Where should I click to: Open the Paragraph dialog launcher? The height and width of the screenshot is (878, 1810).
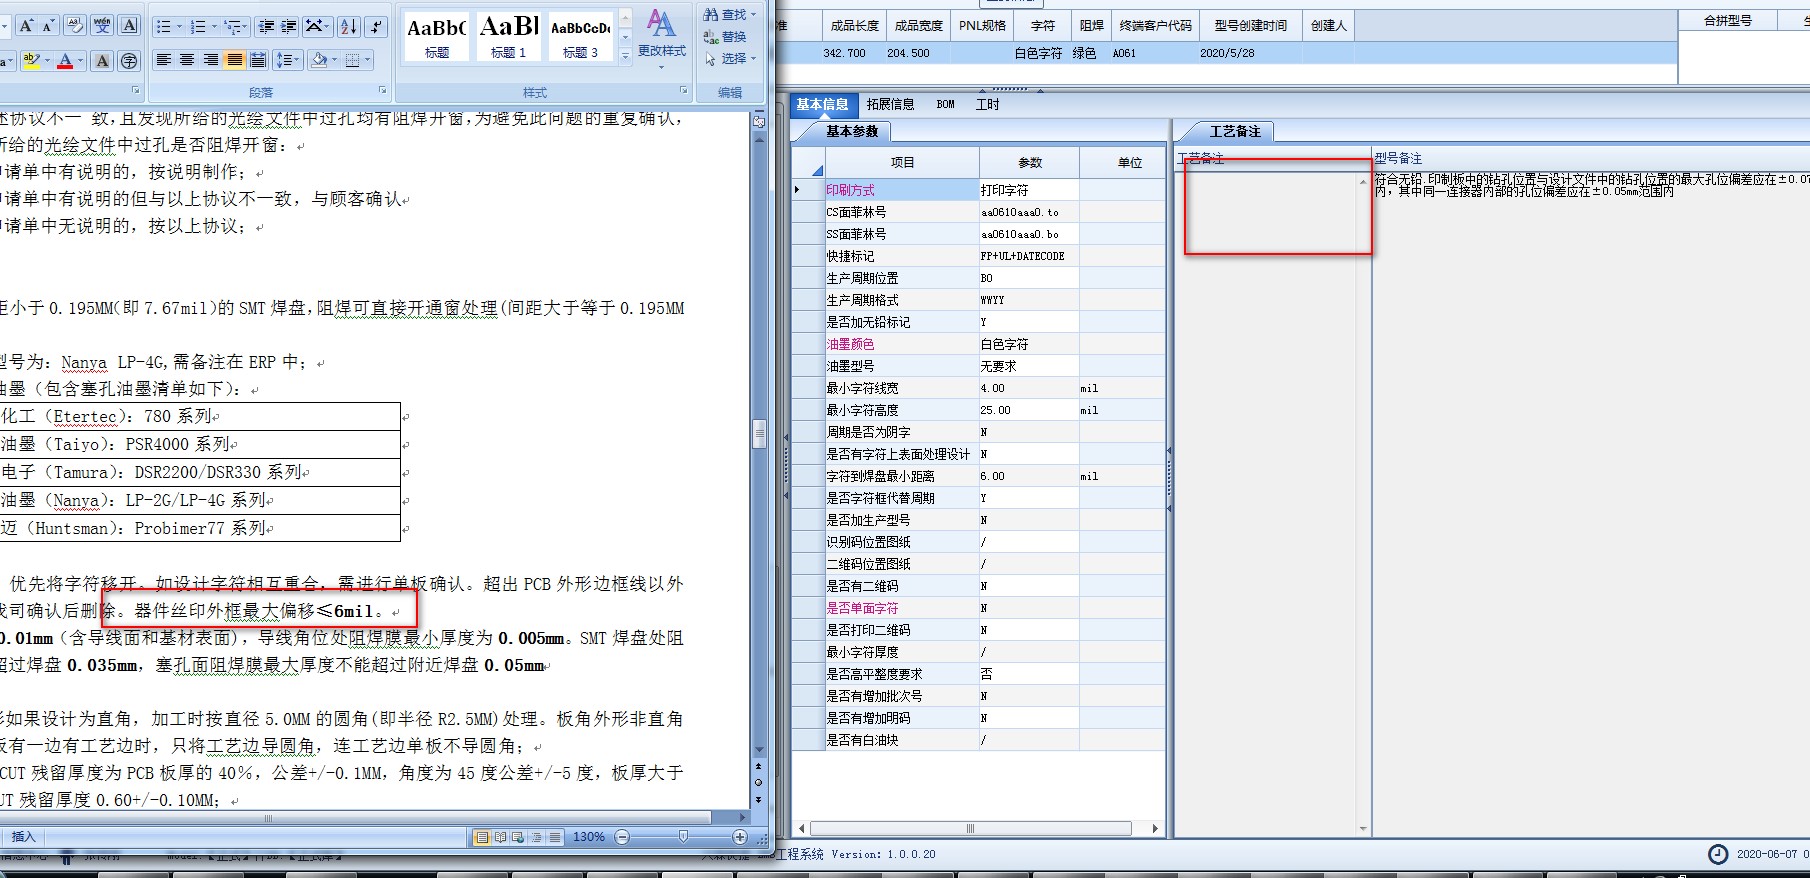(383, 91)
